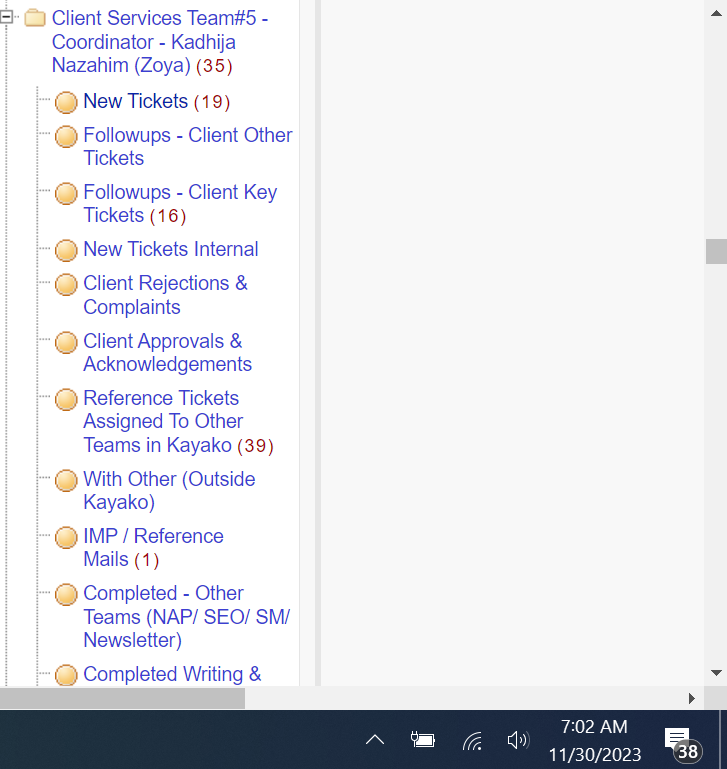Click the icon beside IMP / Reference Mails
The width and height of the screenshot is (727, 769).
(66, 537)
